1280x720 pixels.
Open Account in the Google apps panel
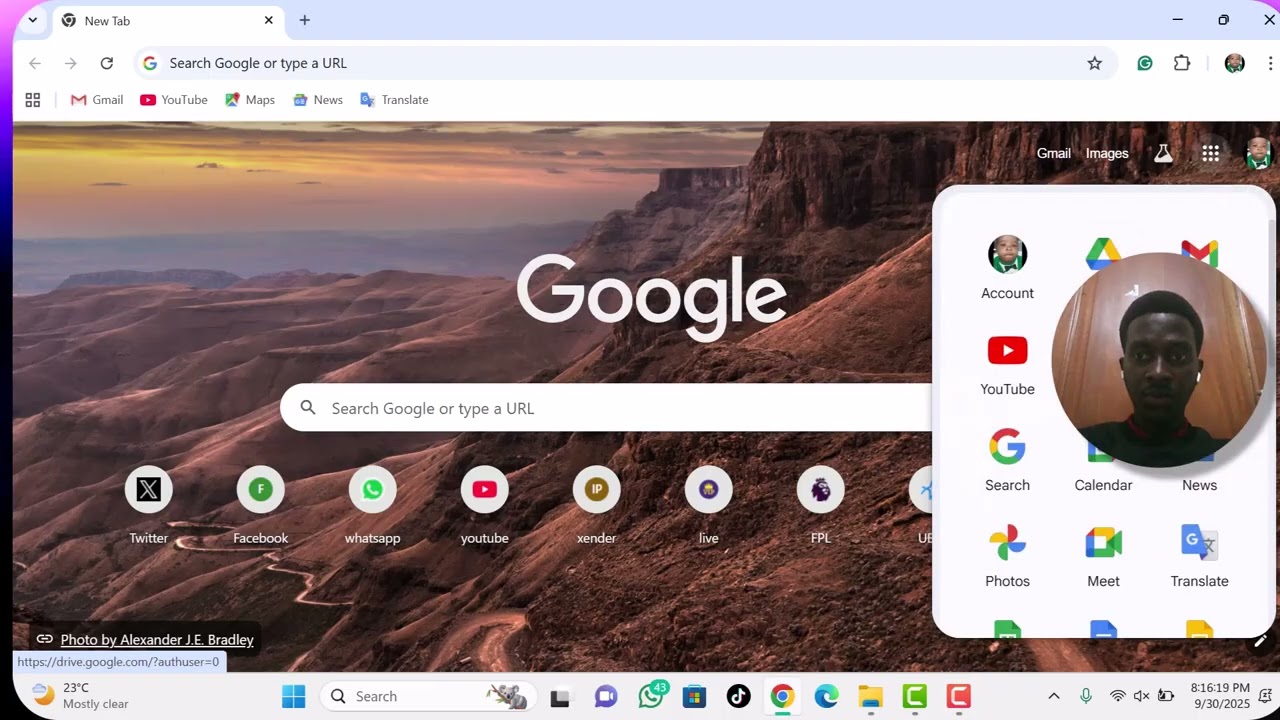1007,268
